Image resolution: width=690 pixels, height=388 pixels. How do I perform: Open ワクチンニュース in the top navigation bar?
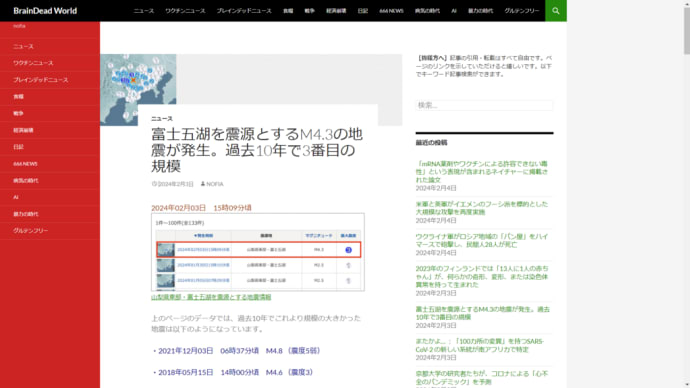[x=185, y=11]
